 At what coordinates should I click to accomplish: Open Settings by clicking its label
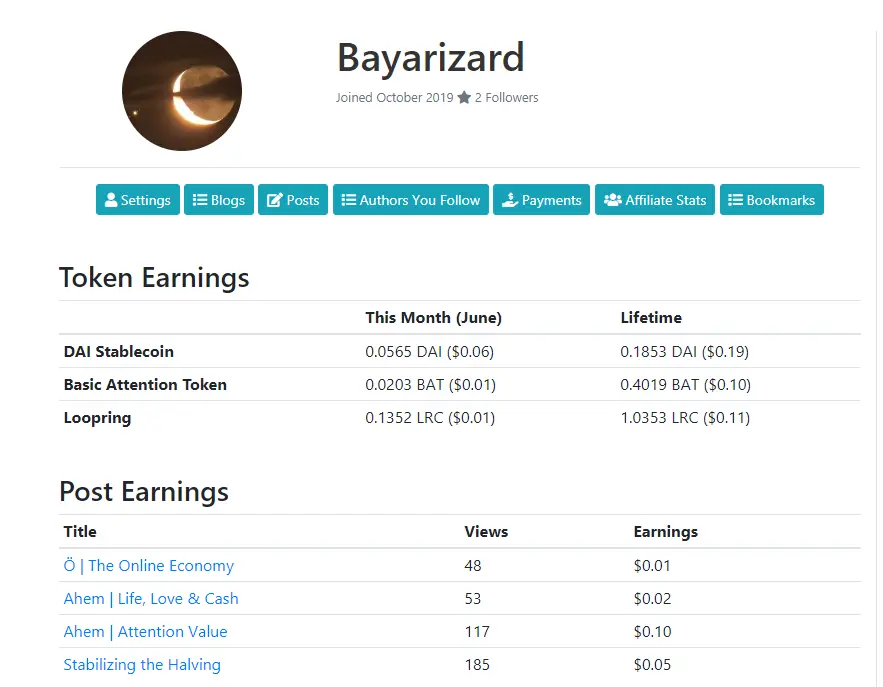tap(145, 200)
